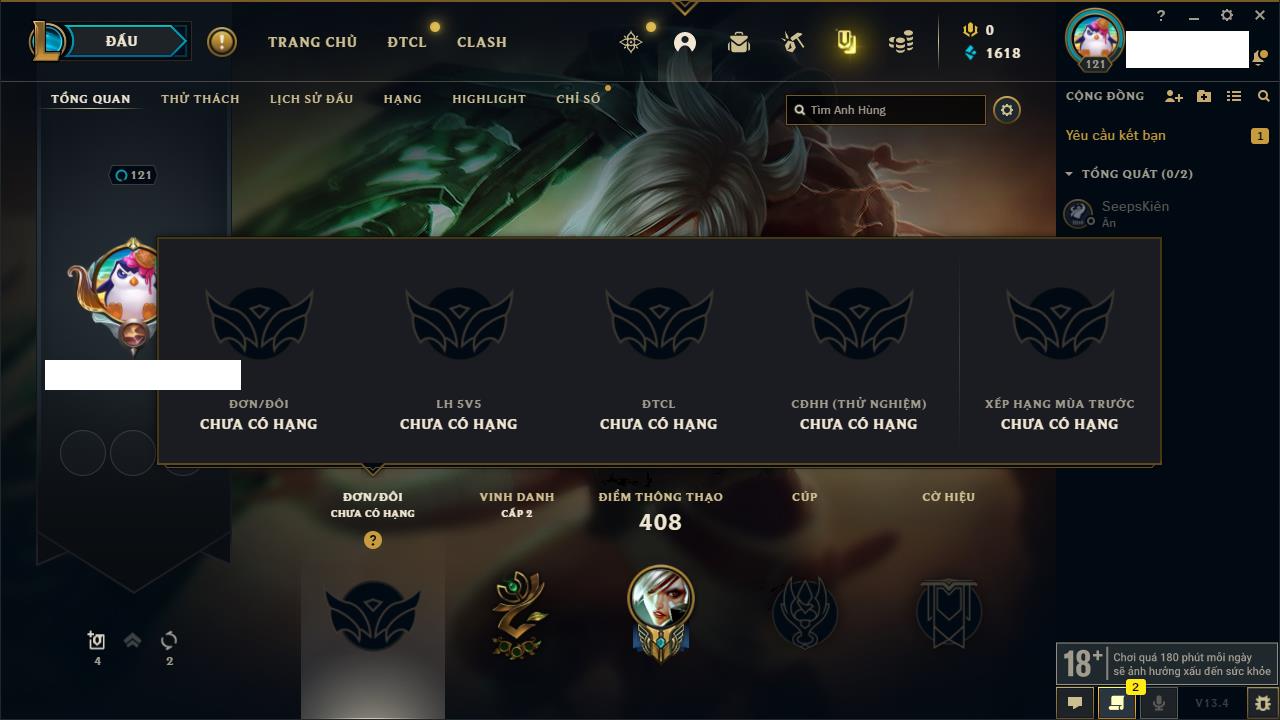Click the Tìm Anh Hùng search field
Viewport: 1280px width, 720px height.
click(886, 110)
